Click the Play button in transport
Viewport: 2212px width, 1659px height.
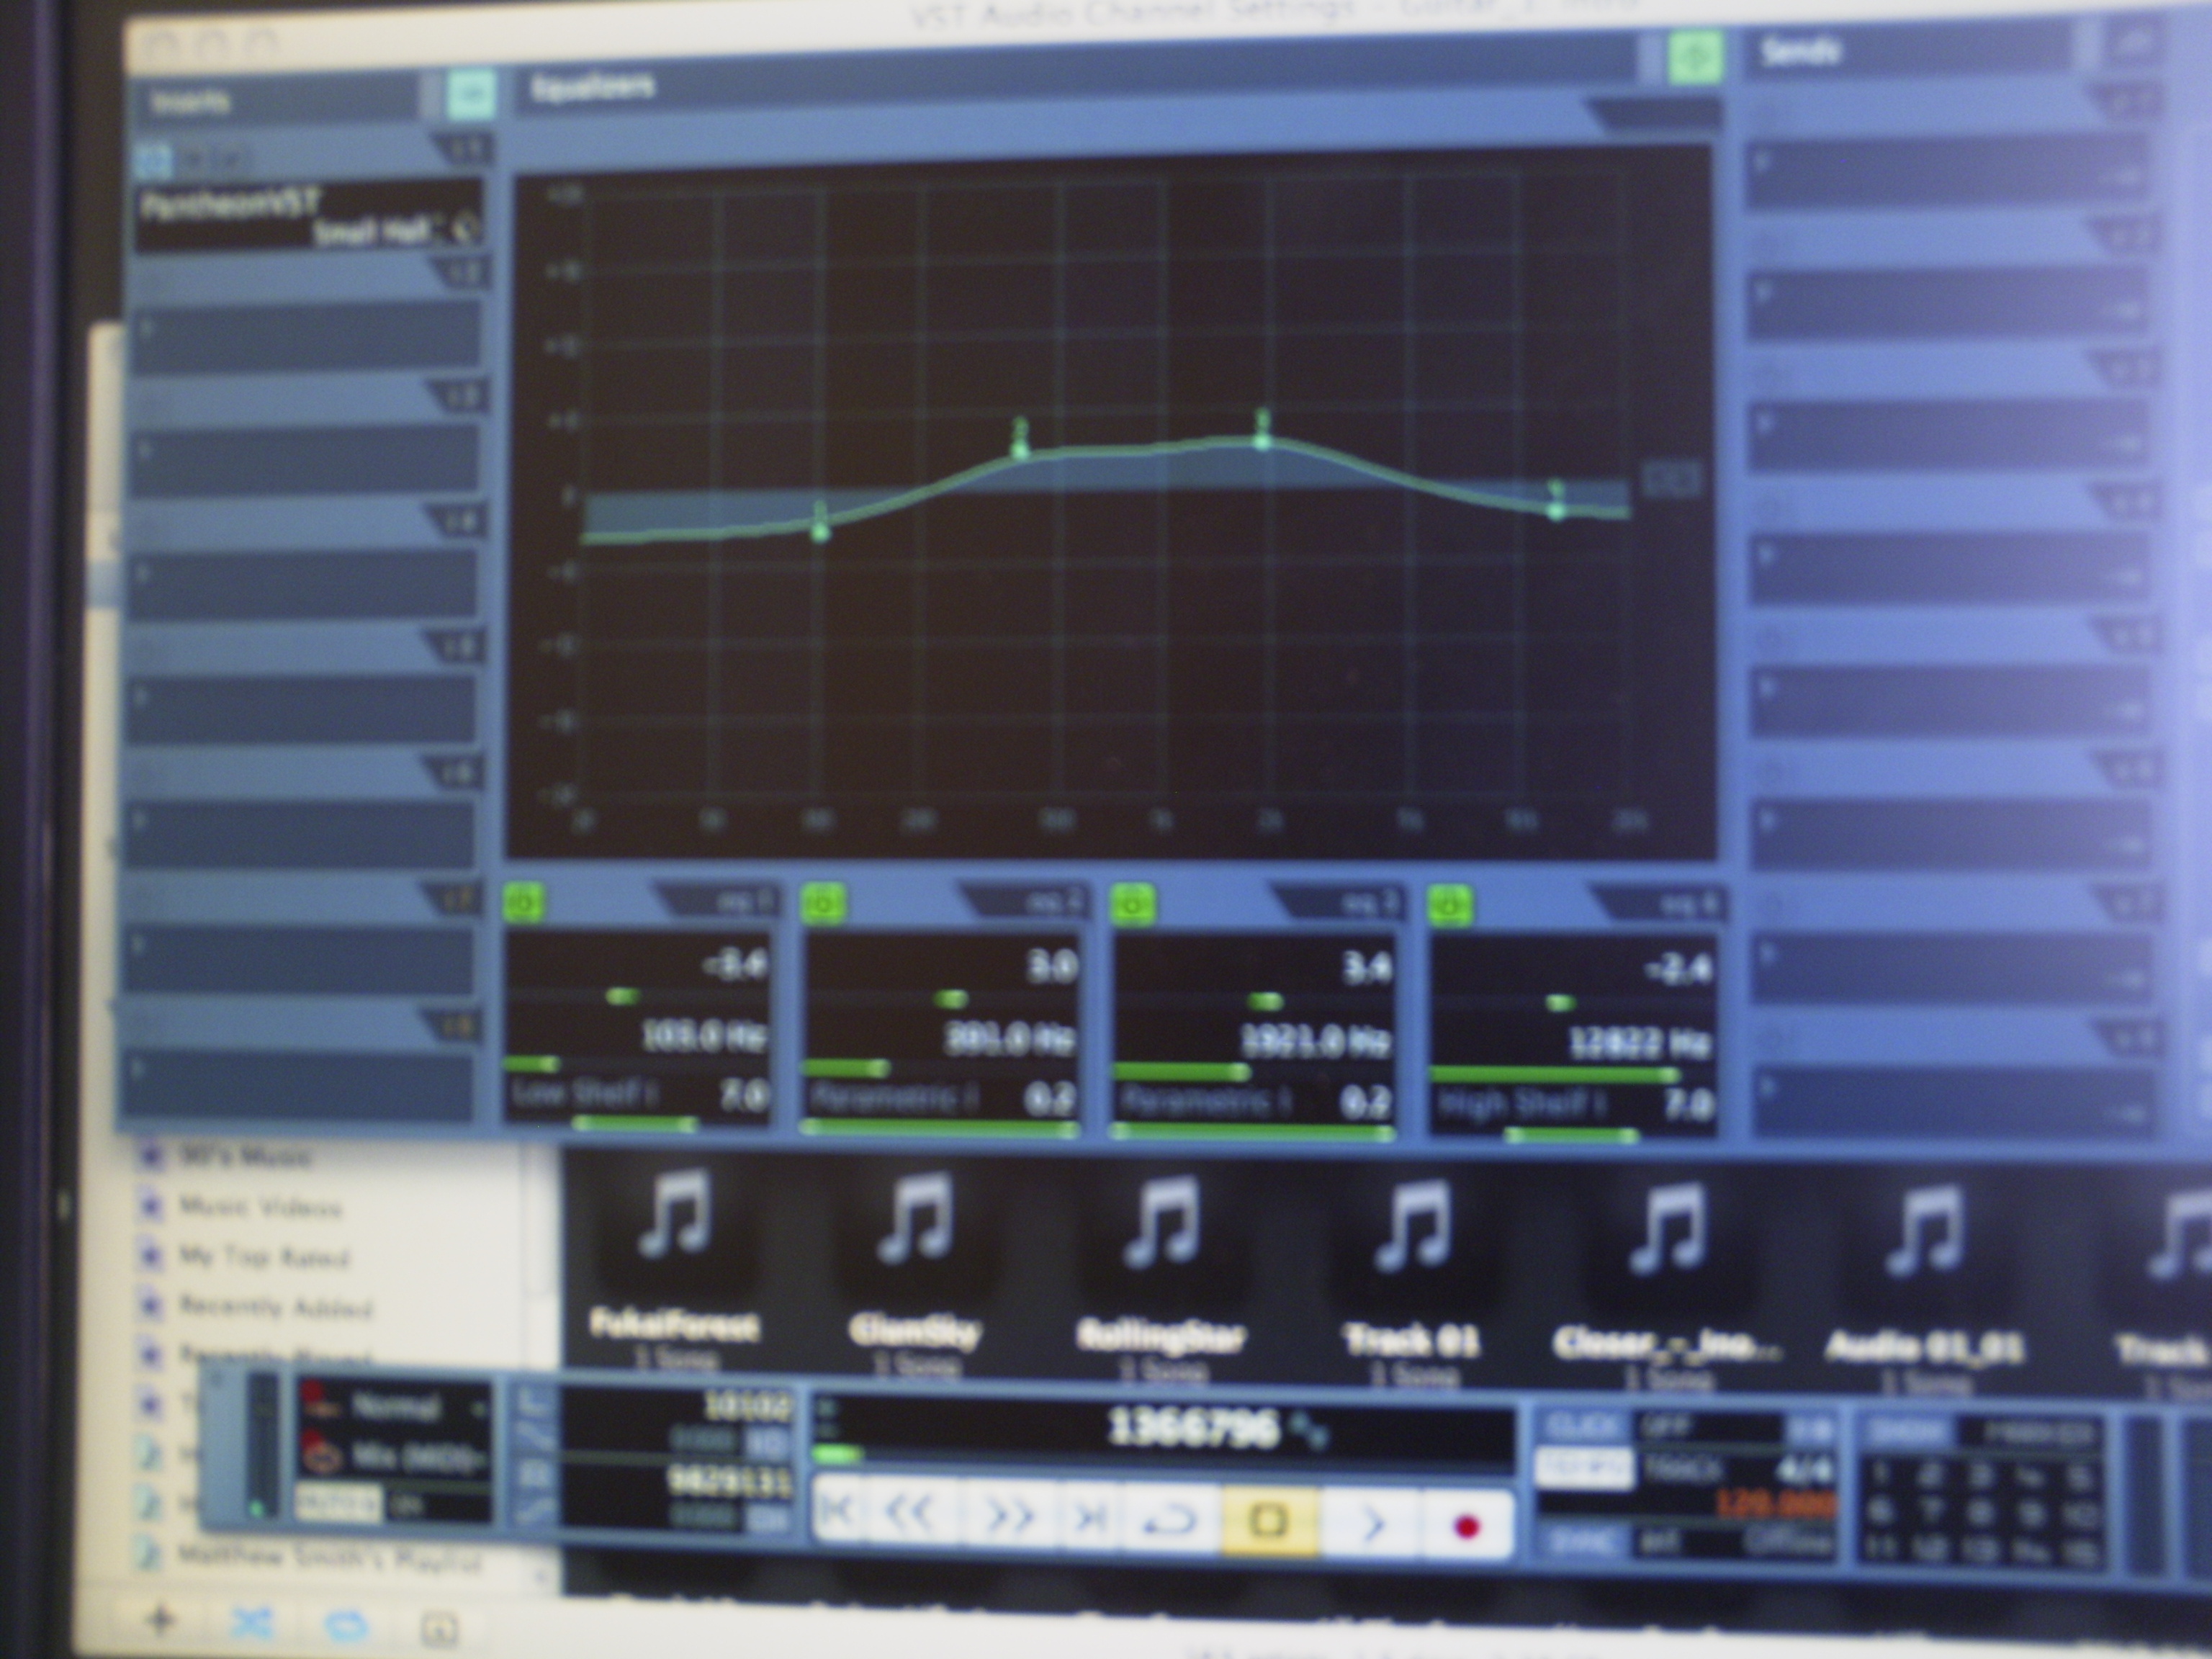[x=1373, y=1524]
